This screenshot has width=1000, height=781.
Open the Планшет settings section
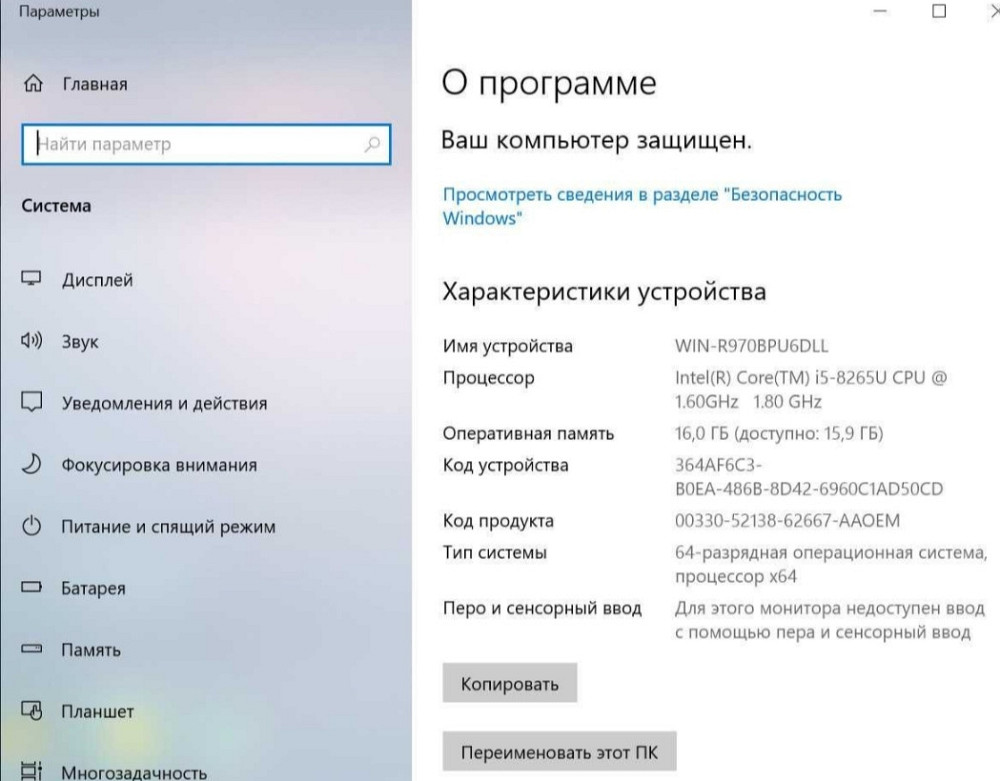tap(97, 712)
